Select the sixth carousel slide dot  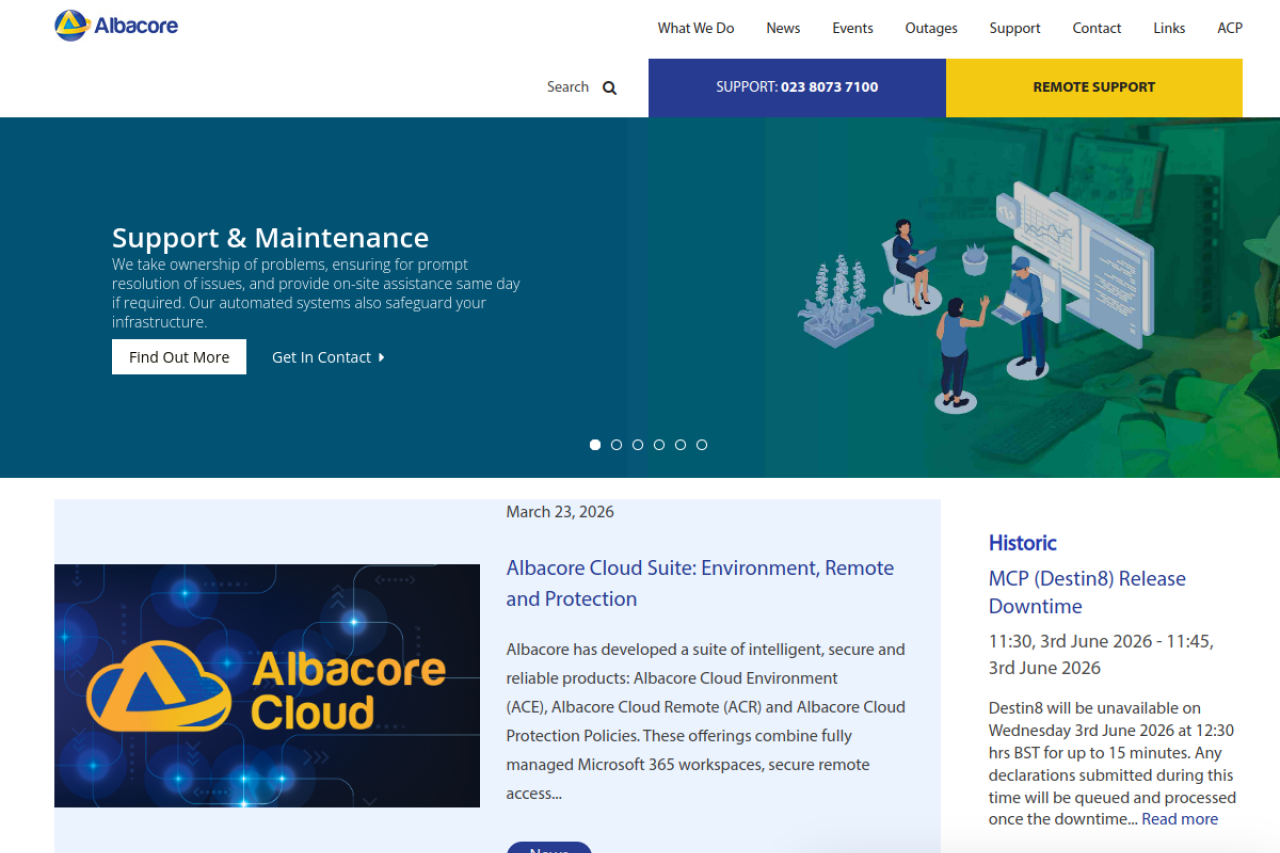(702, 445)
